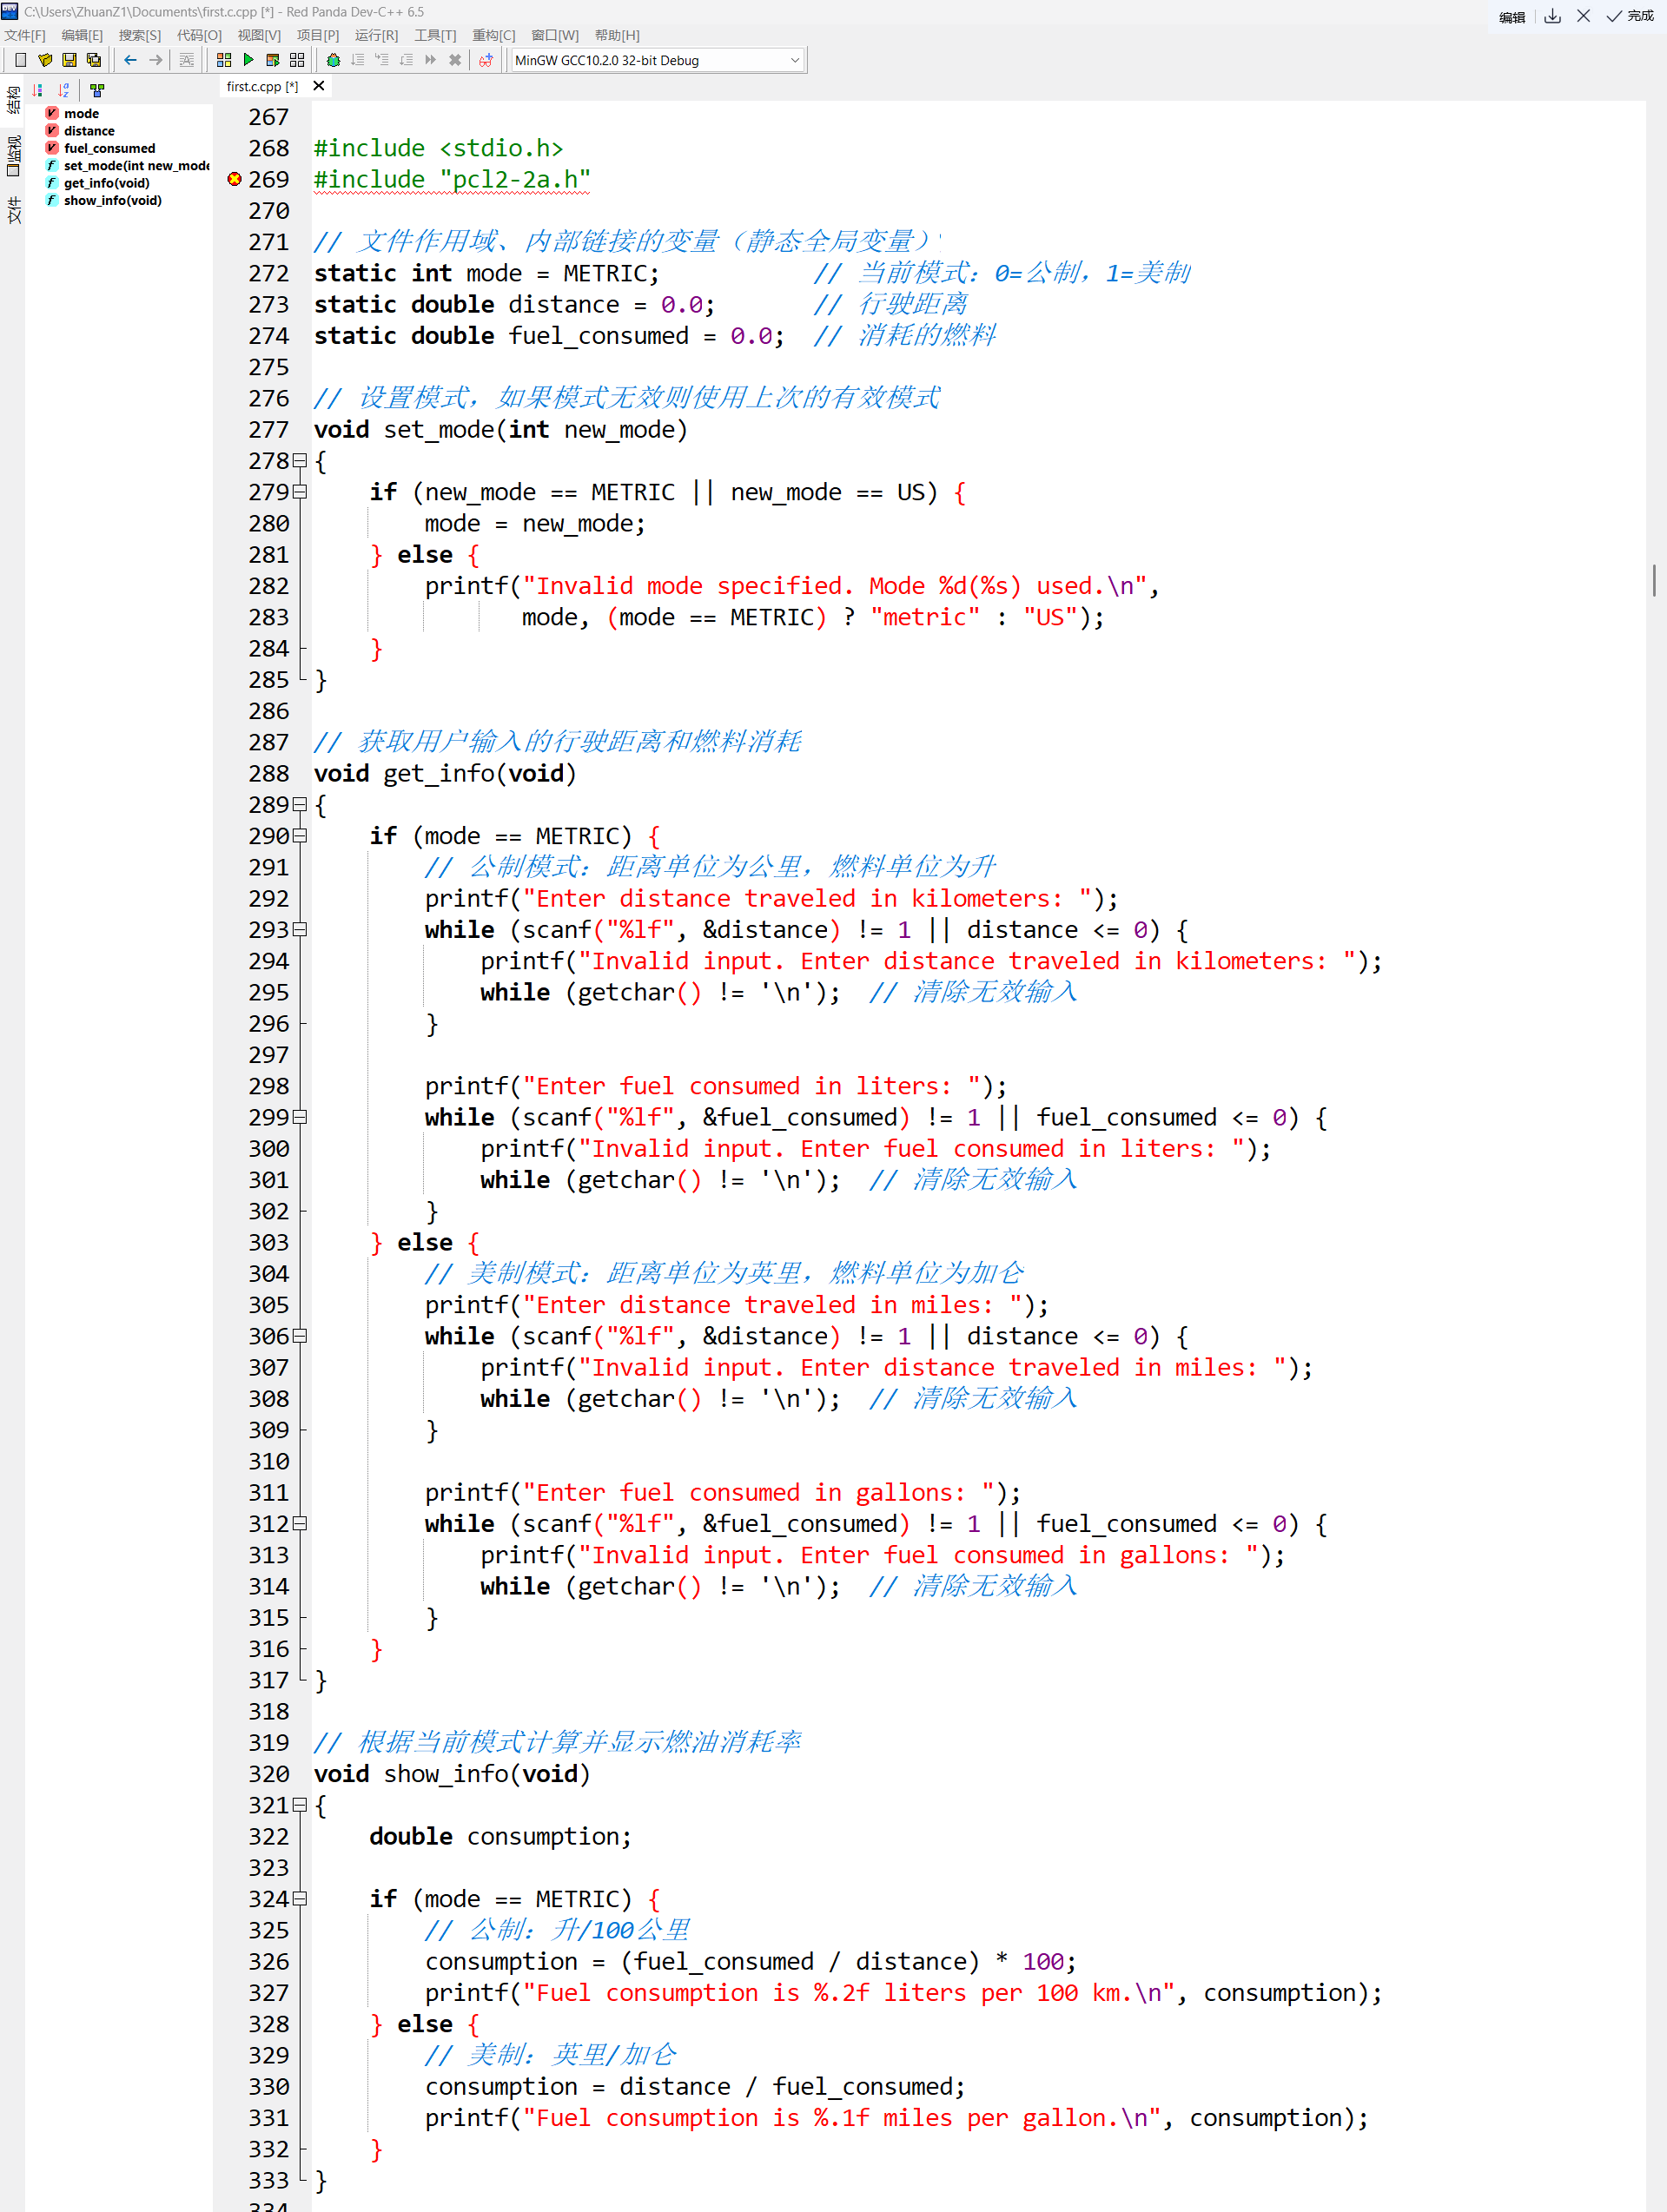Collapse the while loop fold at line 306
1667x2212 pixels.
(x=299, y=1336)
